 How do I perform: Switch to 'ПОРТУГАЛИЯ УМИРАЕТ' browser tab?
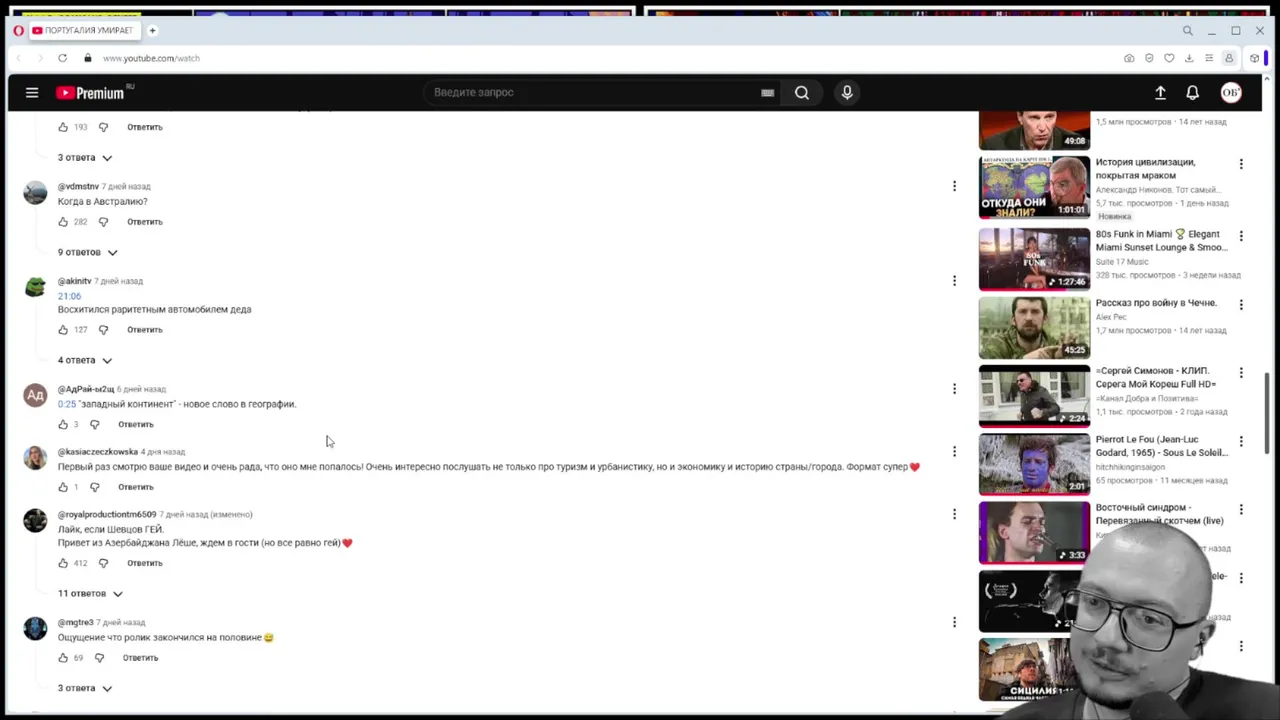[85, 31]
